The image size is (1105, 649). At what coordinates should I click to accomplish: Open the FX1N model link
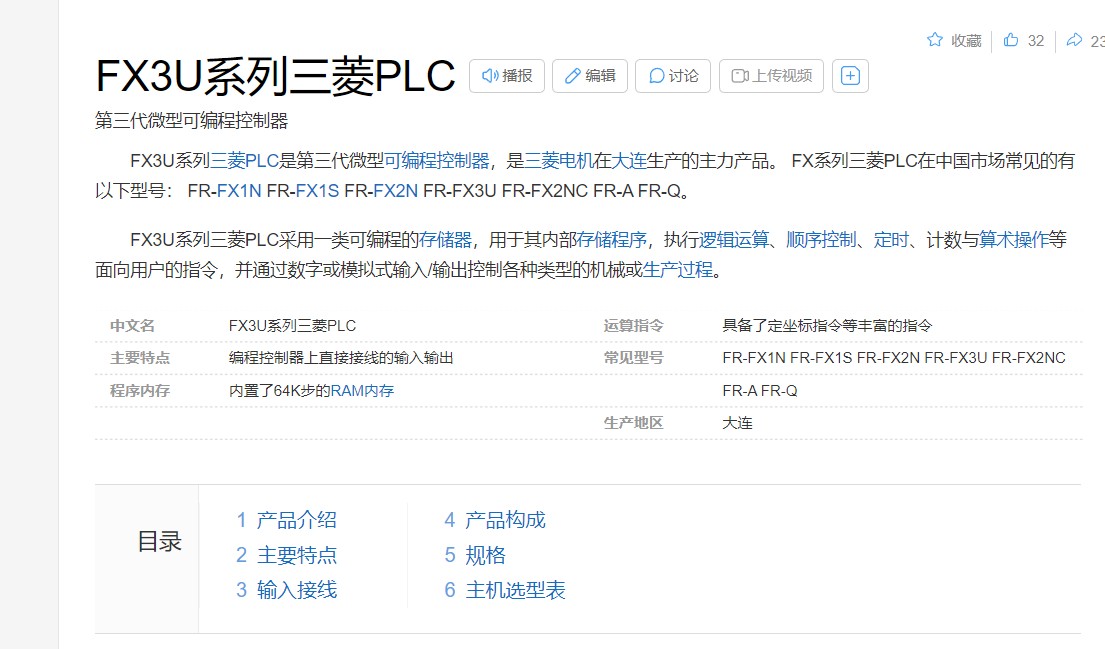coord(239,191)
